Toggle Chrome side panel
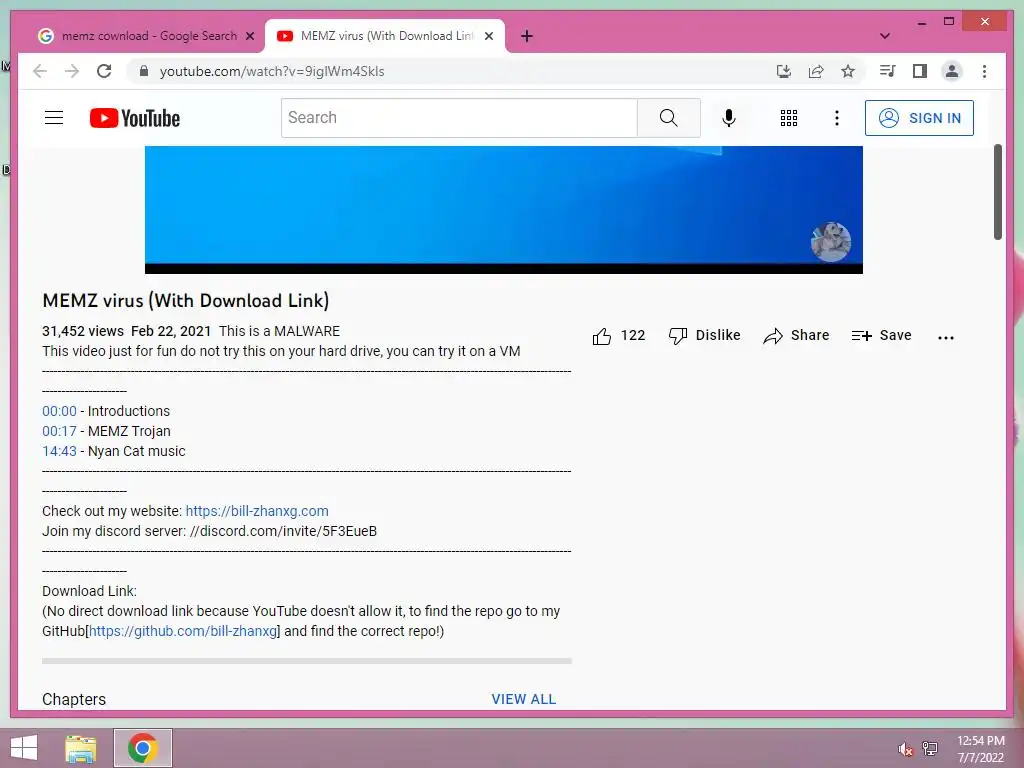This screenshot has height=768, width=1024. (920, 71)
